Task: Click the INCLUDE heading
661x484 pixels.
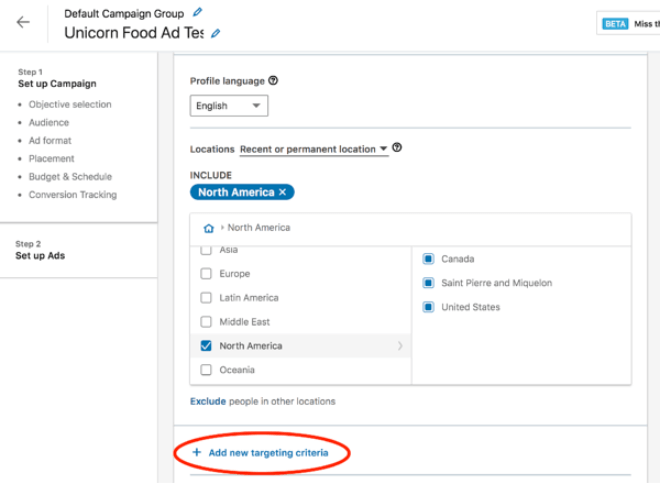Action: [x=211, y=175]
